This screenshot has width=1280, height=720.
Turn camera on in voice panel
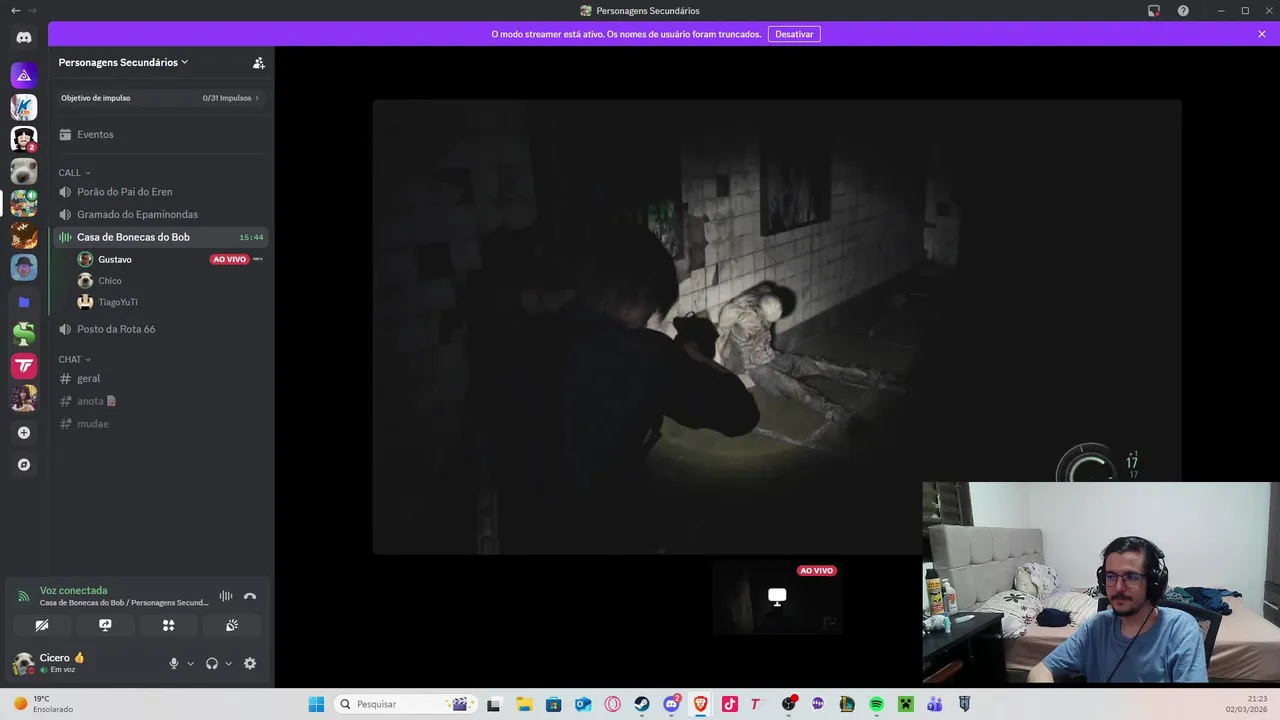click(x=42, y=625)
